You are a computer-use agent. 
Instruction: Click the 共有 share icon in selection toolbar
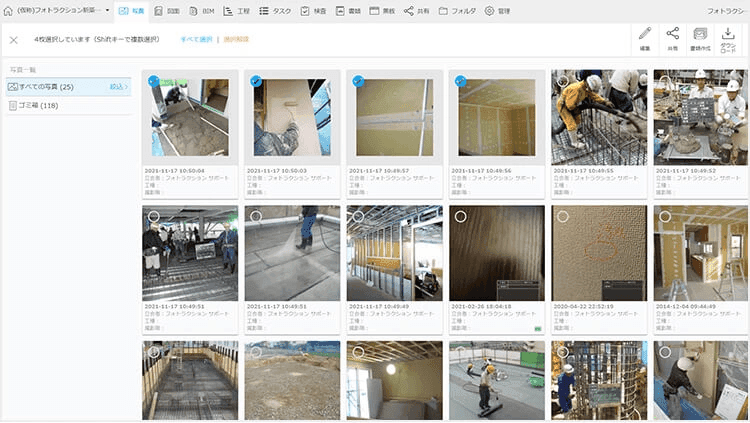tap(673, 33)
